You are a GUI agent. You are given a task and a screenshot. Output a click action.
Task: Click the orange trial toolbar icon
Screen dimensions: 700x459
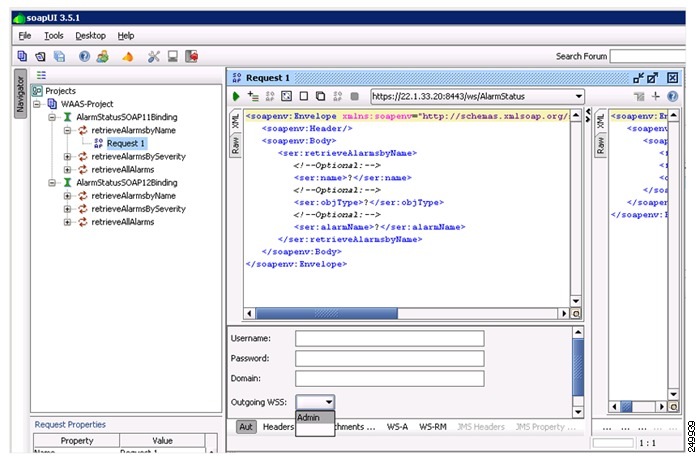(128, 57)
